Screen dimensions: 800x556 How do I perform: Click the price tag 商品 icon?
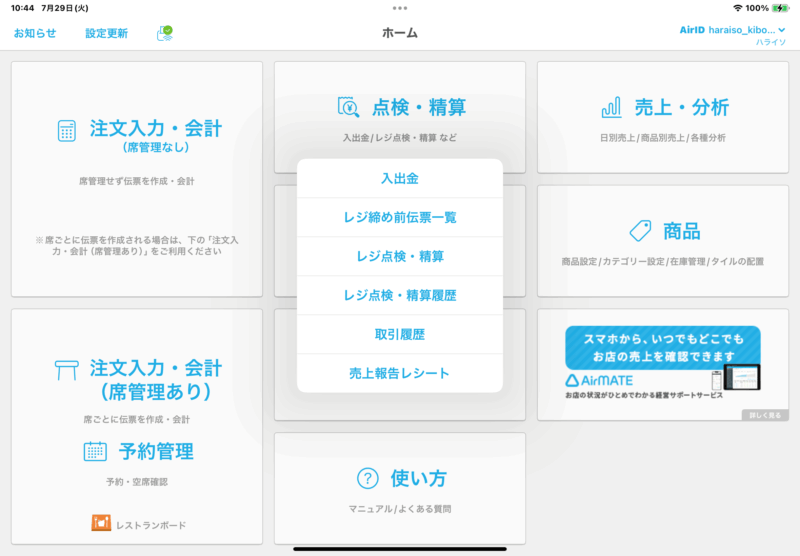pos(641,231)
